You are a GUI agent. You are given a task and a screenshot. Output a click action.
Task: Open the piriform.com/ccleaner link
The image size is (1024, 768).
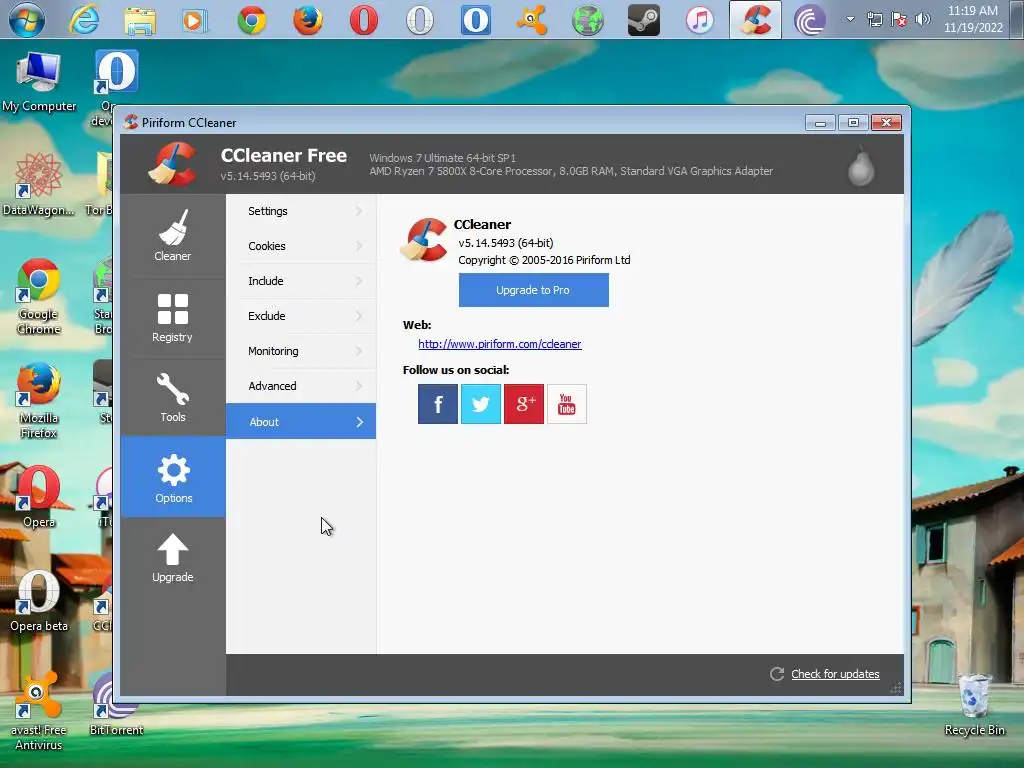click(500, 344)
